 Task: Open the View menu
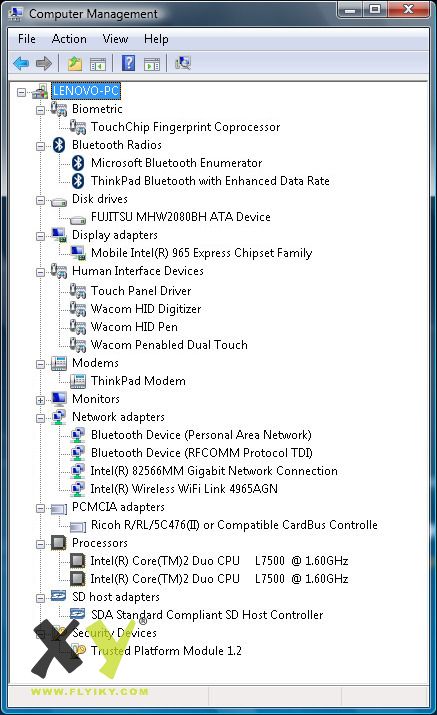(x=115, y=39)
